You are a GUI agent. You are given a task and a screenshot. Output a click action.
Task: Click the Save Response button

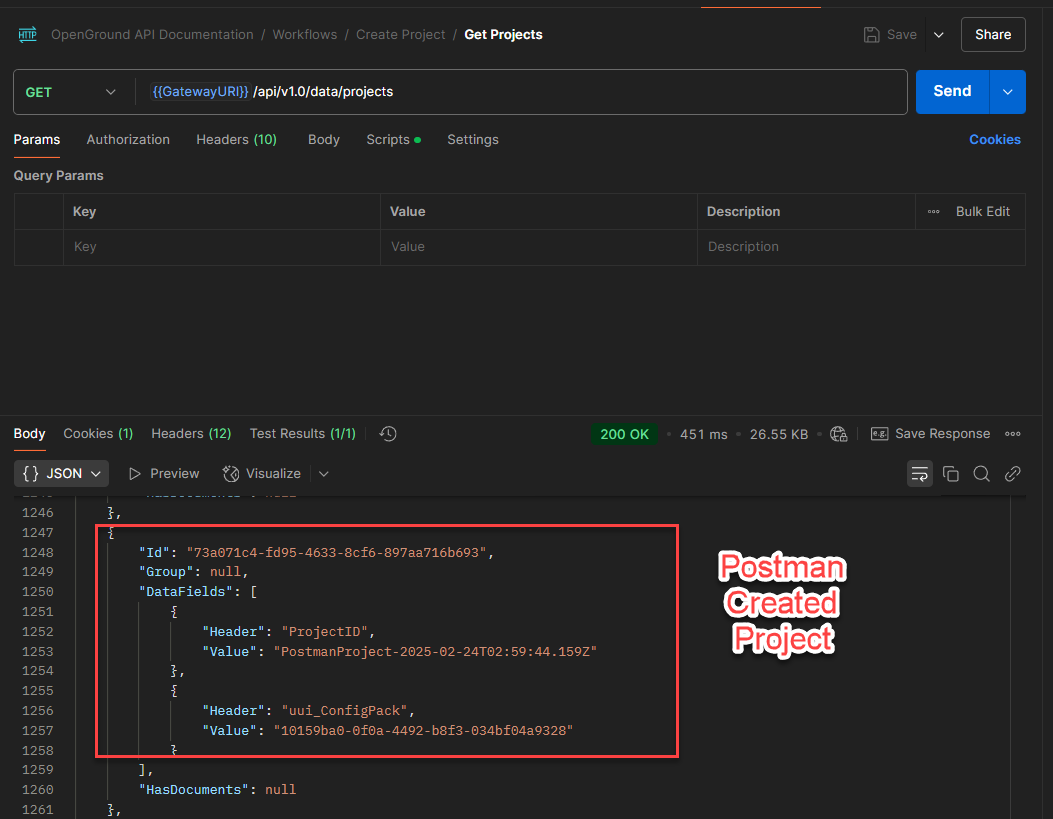[x=930, y=434]
